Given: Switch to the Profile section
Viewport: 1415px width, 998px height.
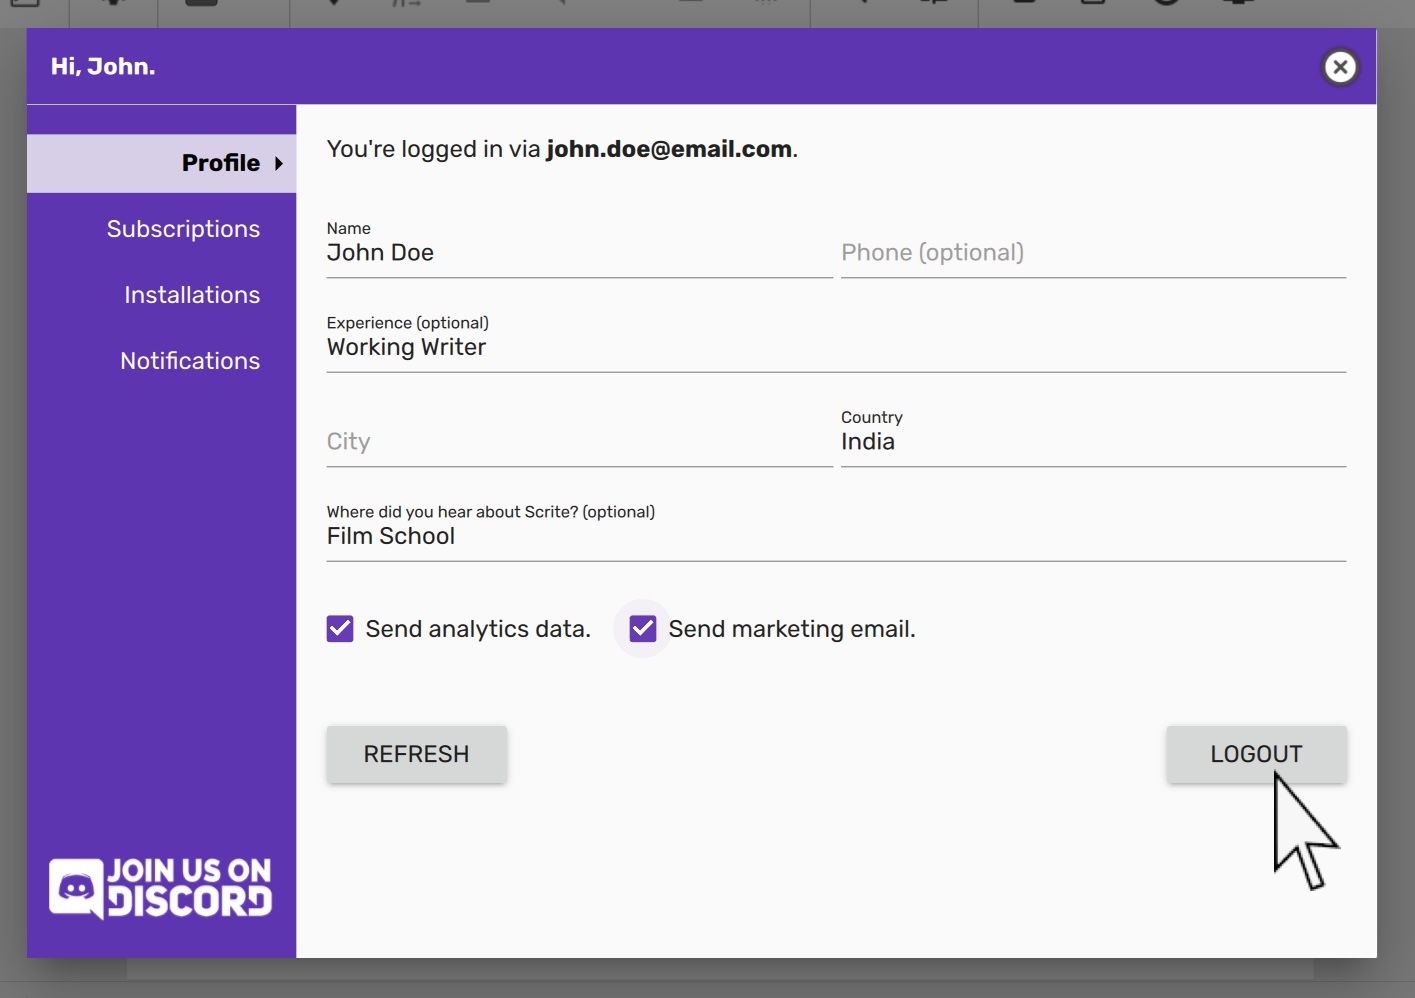Looking at the screenshot, I should coord(220,163).
